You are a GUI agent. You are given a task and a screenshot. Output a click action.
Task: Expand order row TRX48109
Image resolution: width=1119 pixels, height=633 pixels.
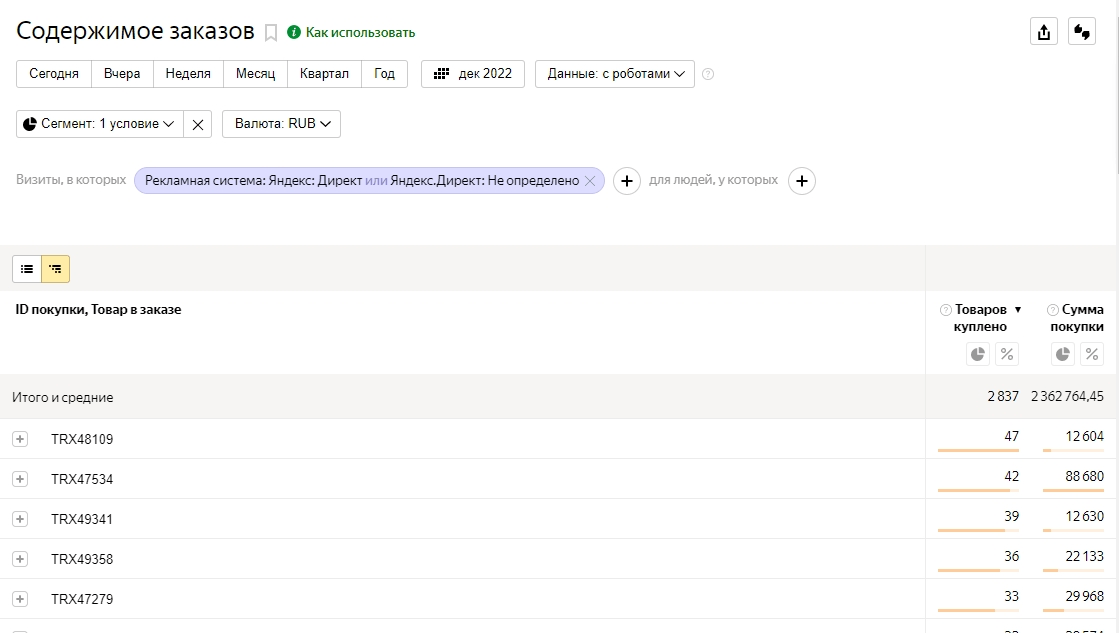point(20,439)
